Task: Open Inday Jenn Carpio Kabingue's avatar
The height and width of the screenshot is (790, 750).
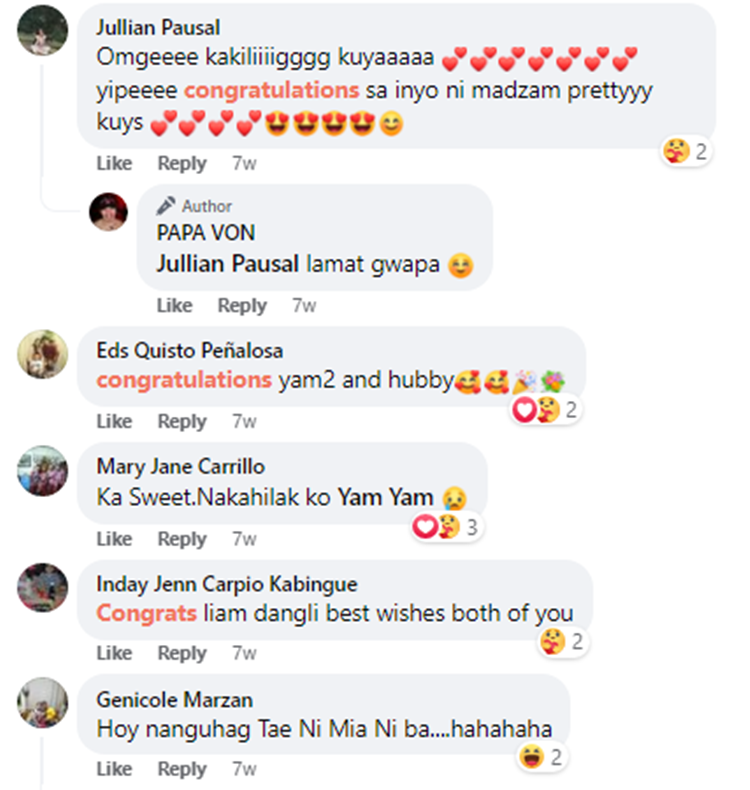Action: (x=43, y=587)
